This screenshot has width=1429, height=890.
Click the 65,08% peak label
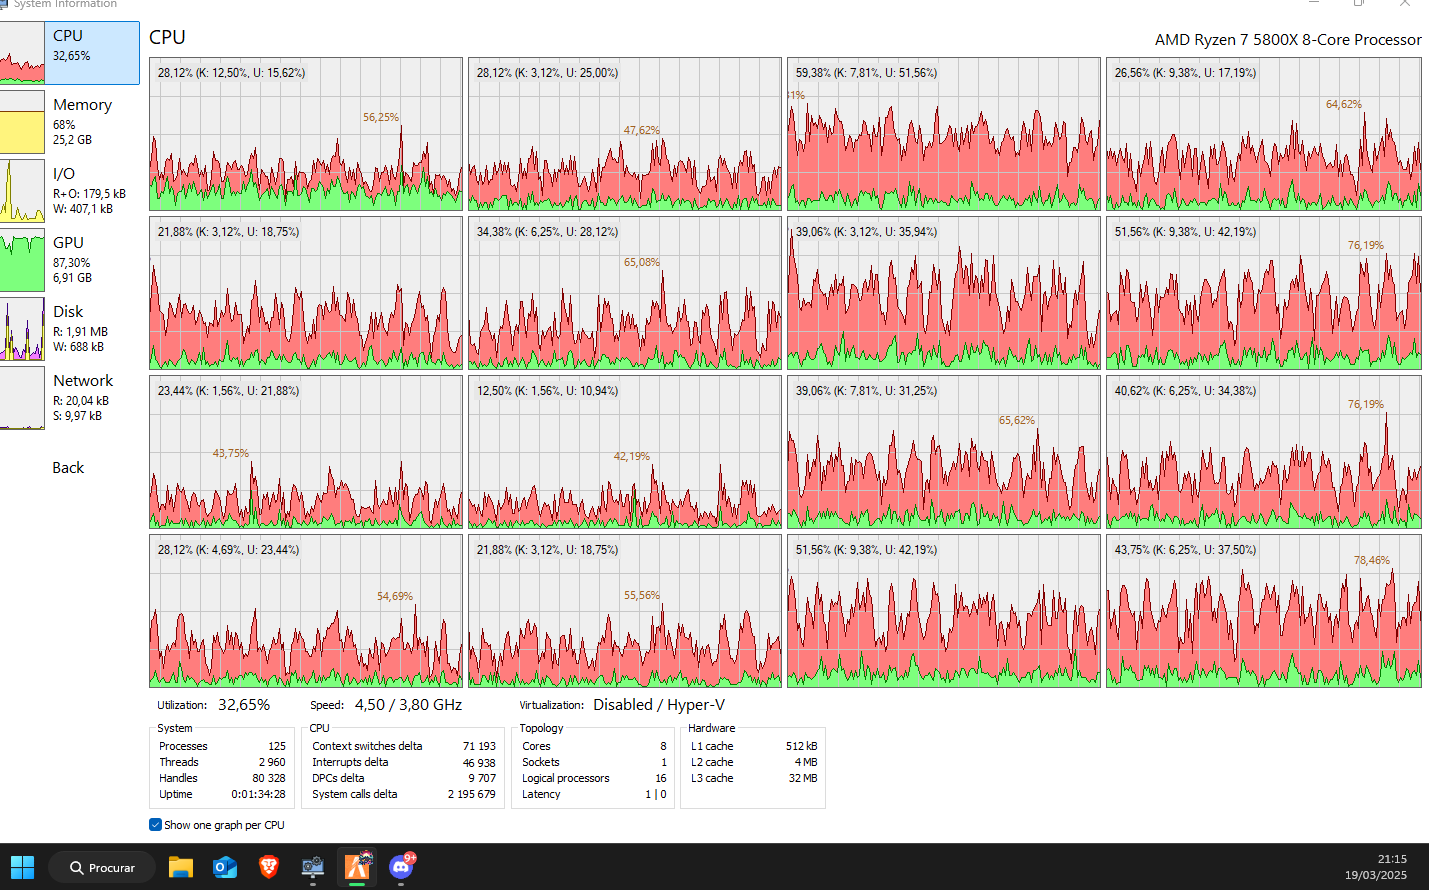pos(642,263)
